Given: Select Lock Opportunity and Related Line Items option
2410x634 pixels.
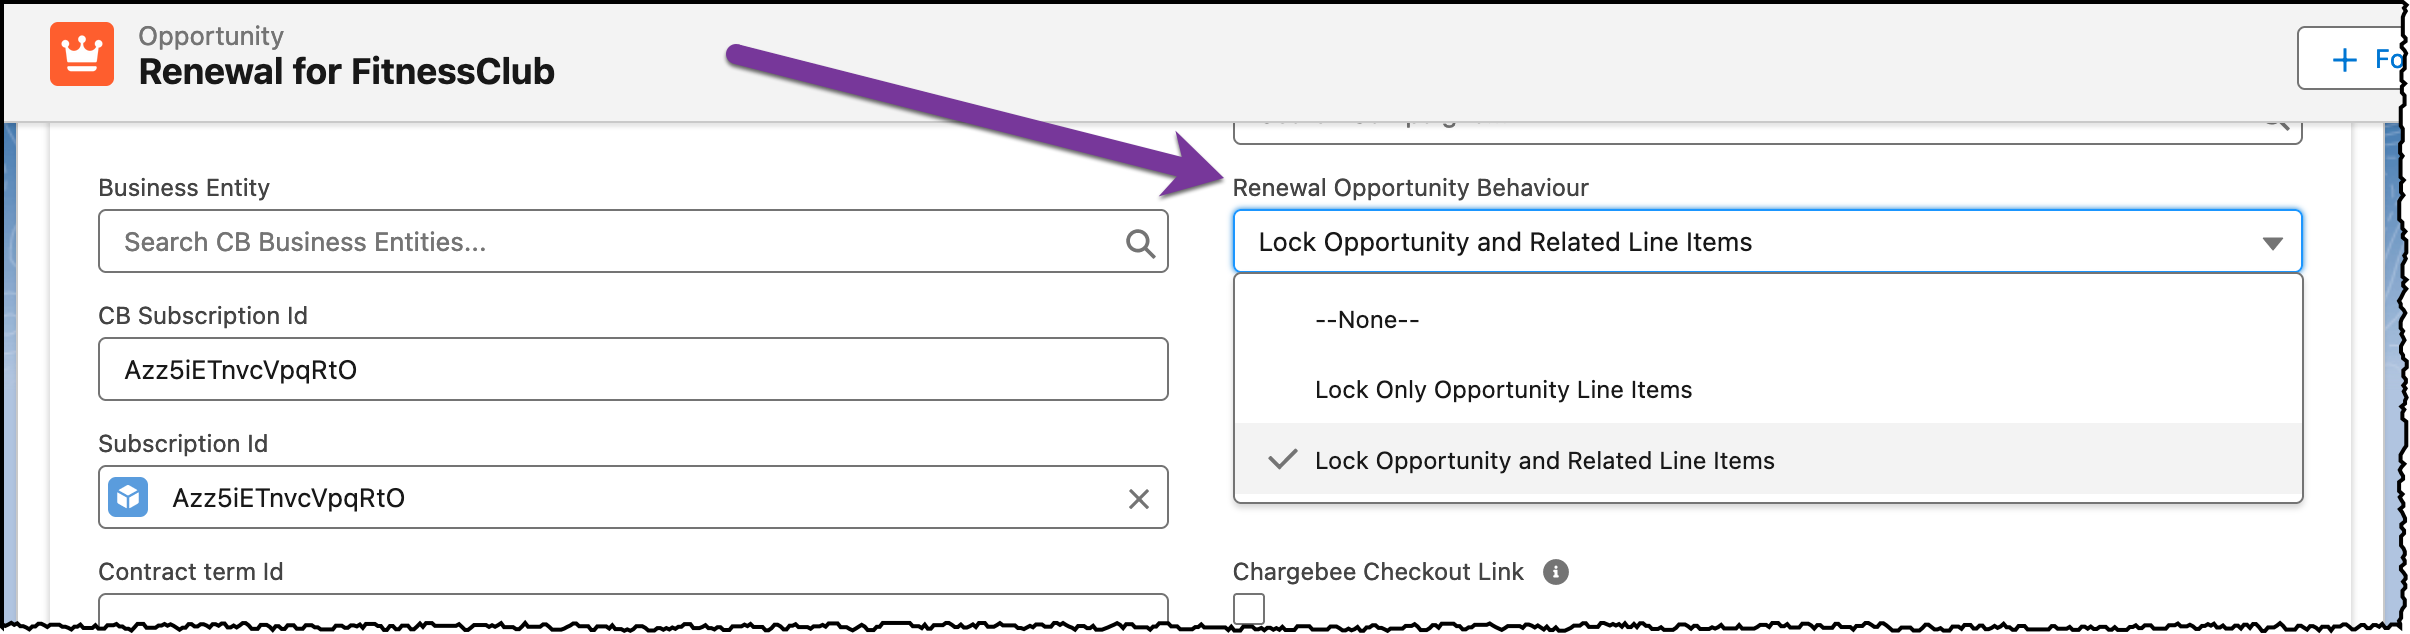Looking at the screenshot, I should pyautogui.click(x=1544, y=461).
